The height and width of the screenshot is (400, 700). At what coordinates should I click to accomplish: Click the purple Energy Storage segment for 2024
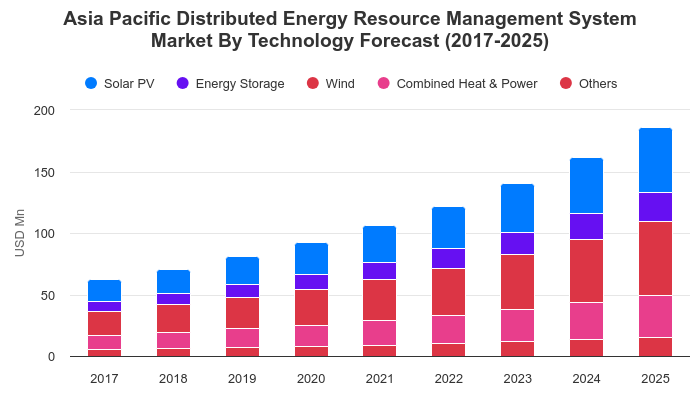click(x=586, y=226)
